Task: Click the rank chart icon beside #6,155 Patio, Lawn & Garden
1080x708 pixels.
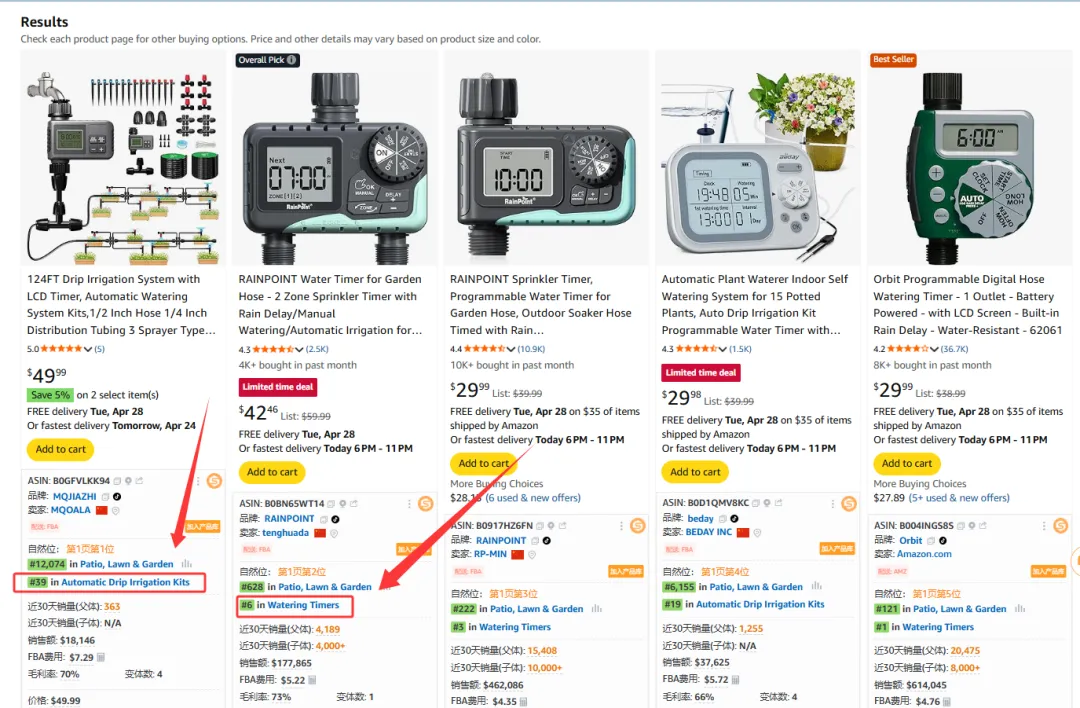Action: pyautogui.click(x=816, y=586)
